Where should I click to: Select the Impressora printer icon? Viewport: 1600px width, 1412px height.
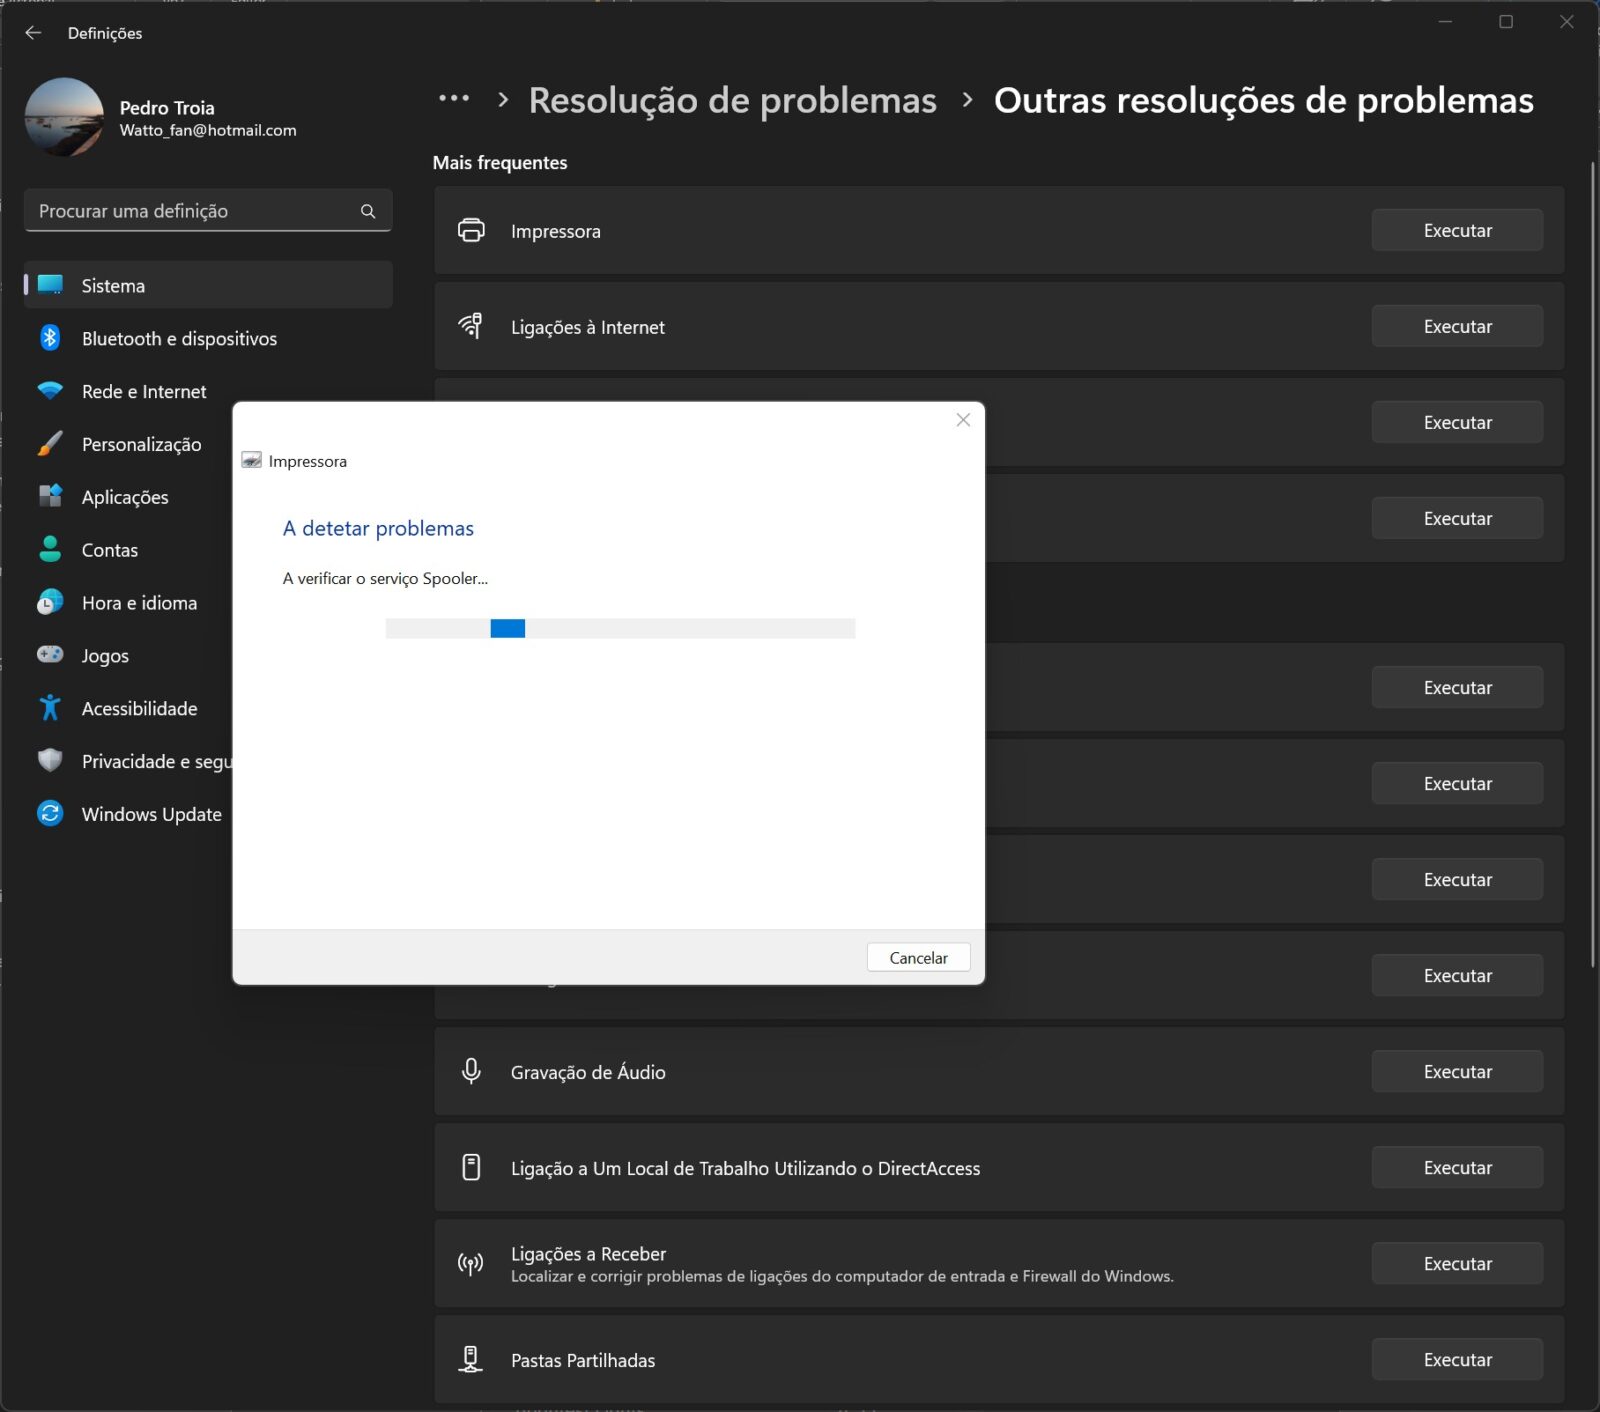[x=471, y=230]
